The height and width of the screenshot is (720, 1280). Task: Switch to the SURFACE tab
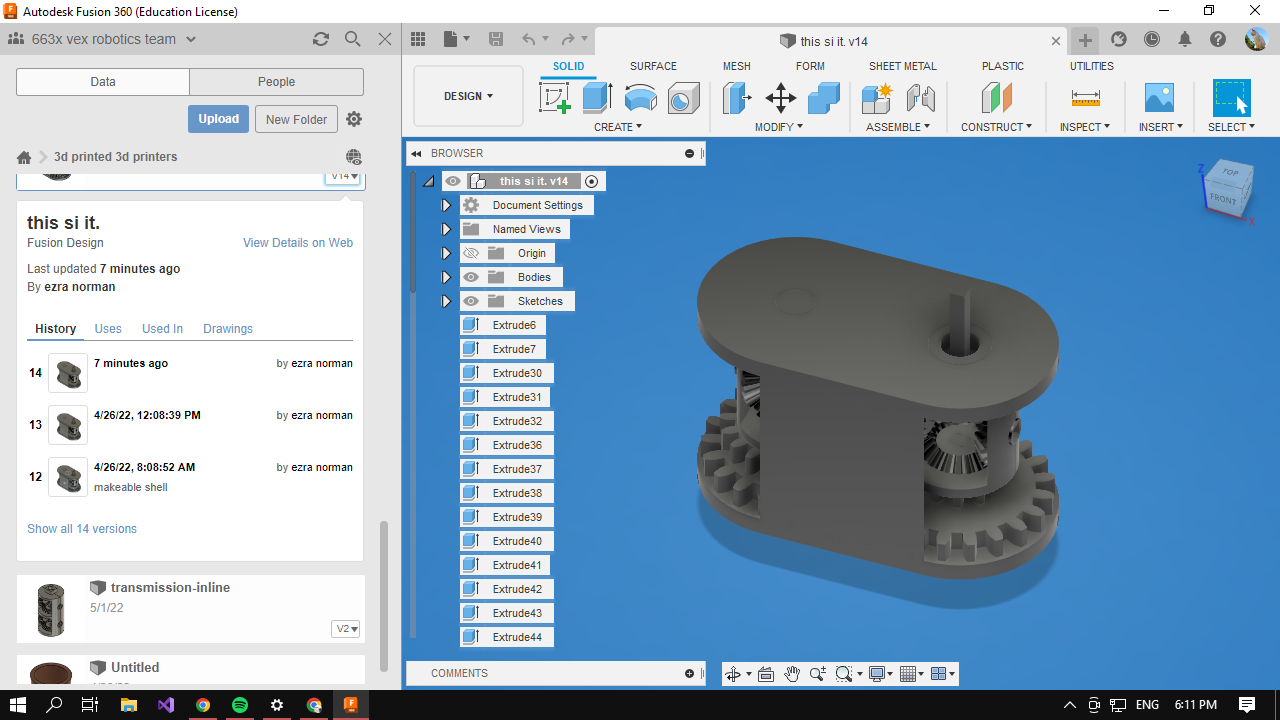coord(653,66)
